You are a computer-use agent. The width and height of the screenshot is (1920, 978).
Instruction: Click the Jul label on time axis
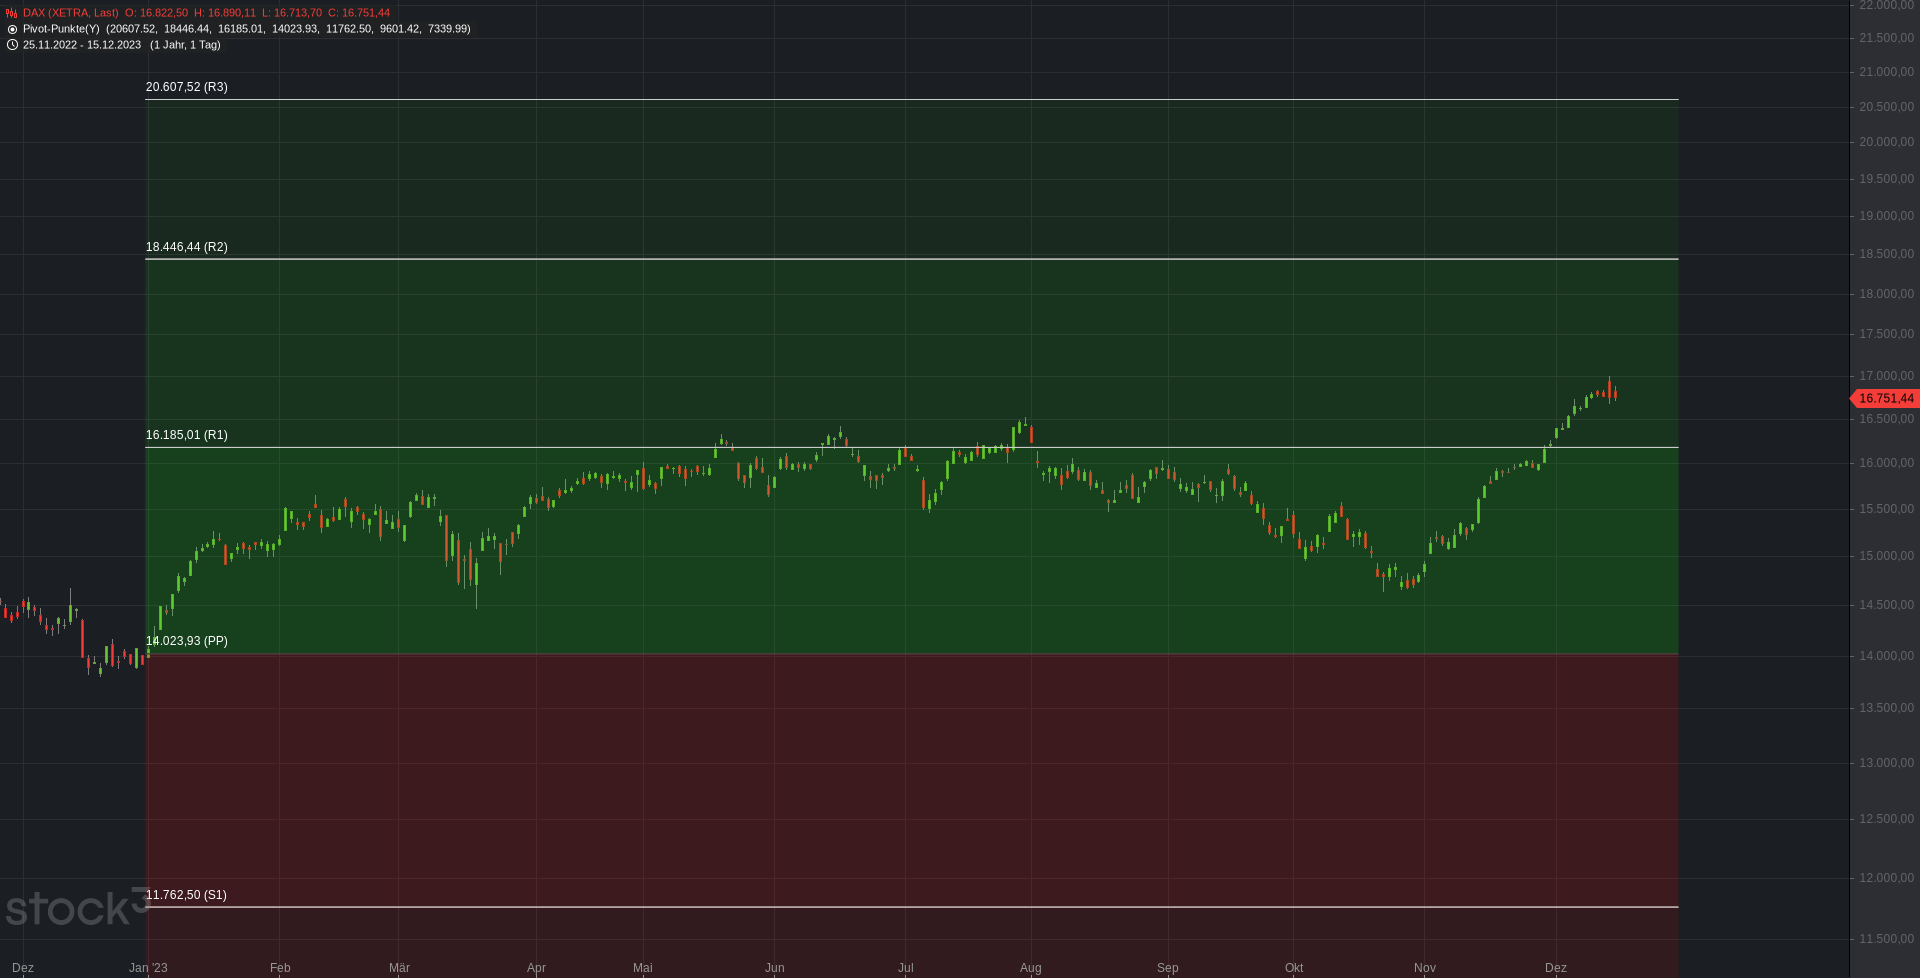(x=905, y=968)
